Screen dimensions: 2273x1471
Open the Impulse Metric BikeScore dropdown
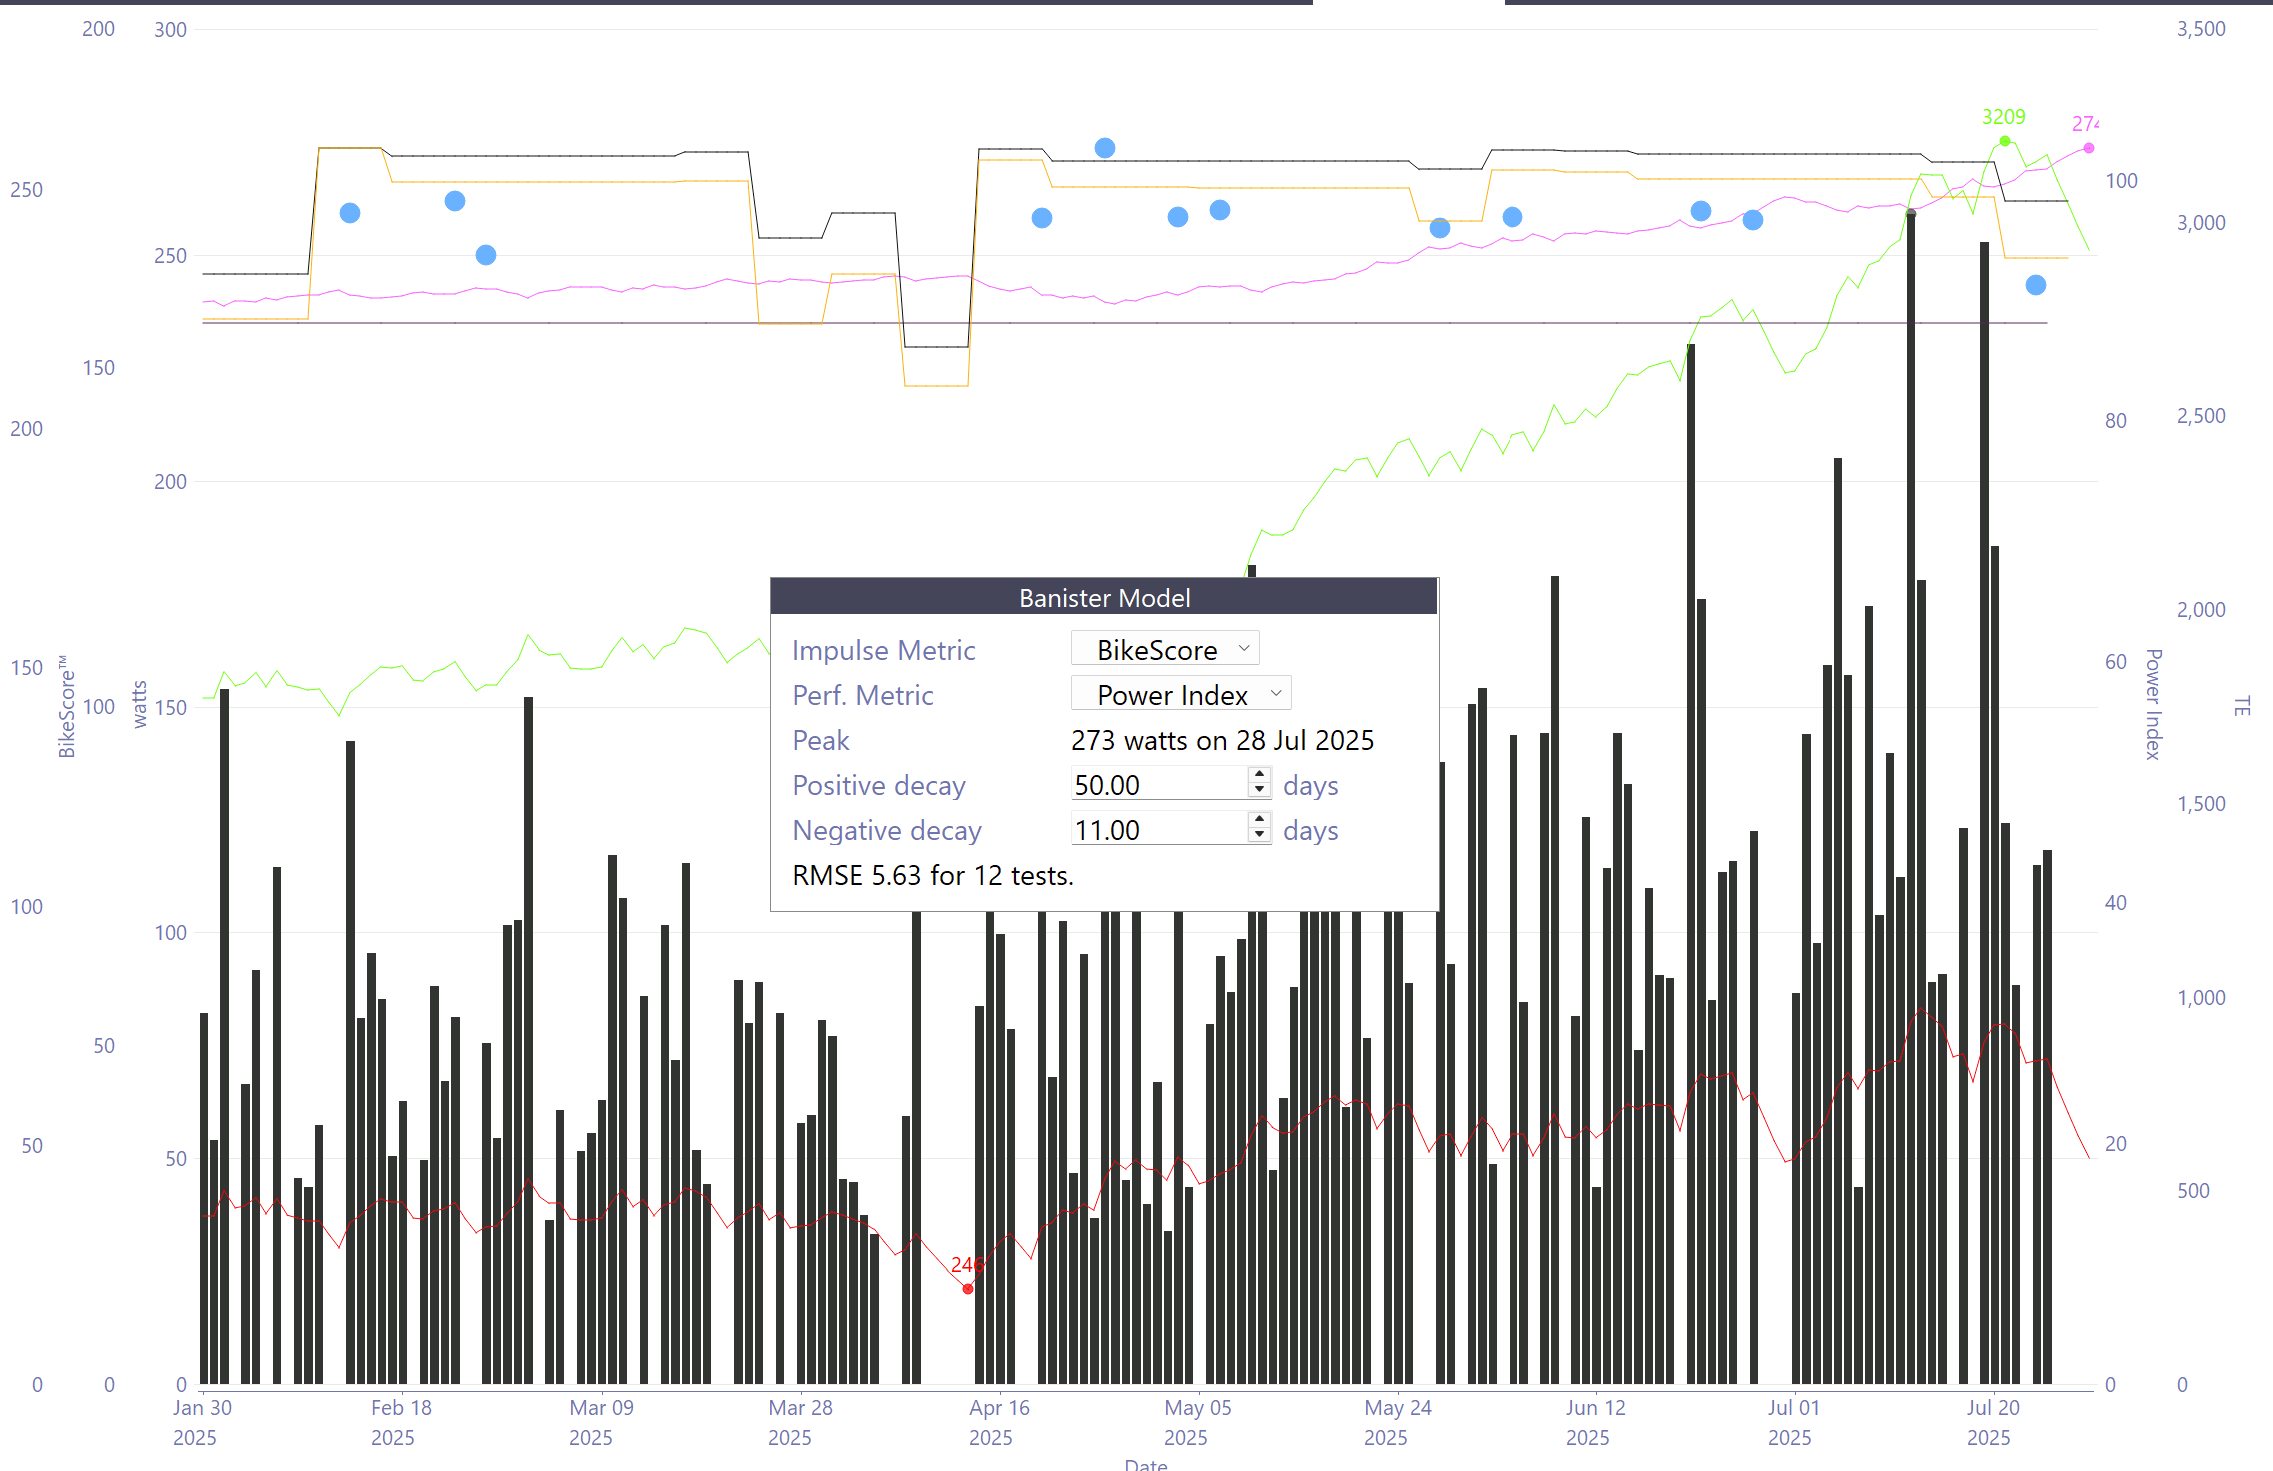(x=1165, y=649)
